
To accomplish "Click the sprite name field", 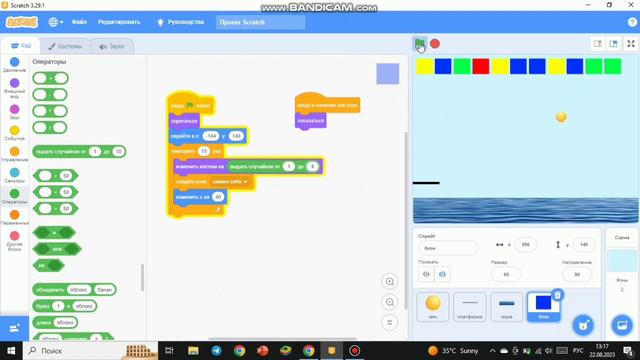I will [x=448, y=248].
